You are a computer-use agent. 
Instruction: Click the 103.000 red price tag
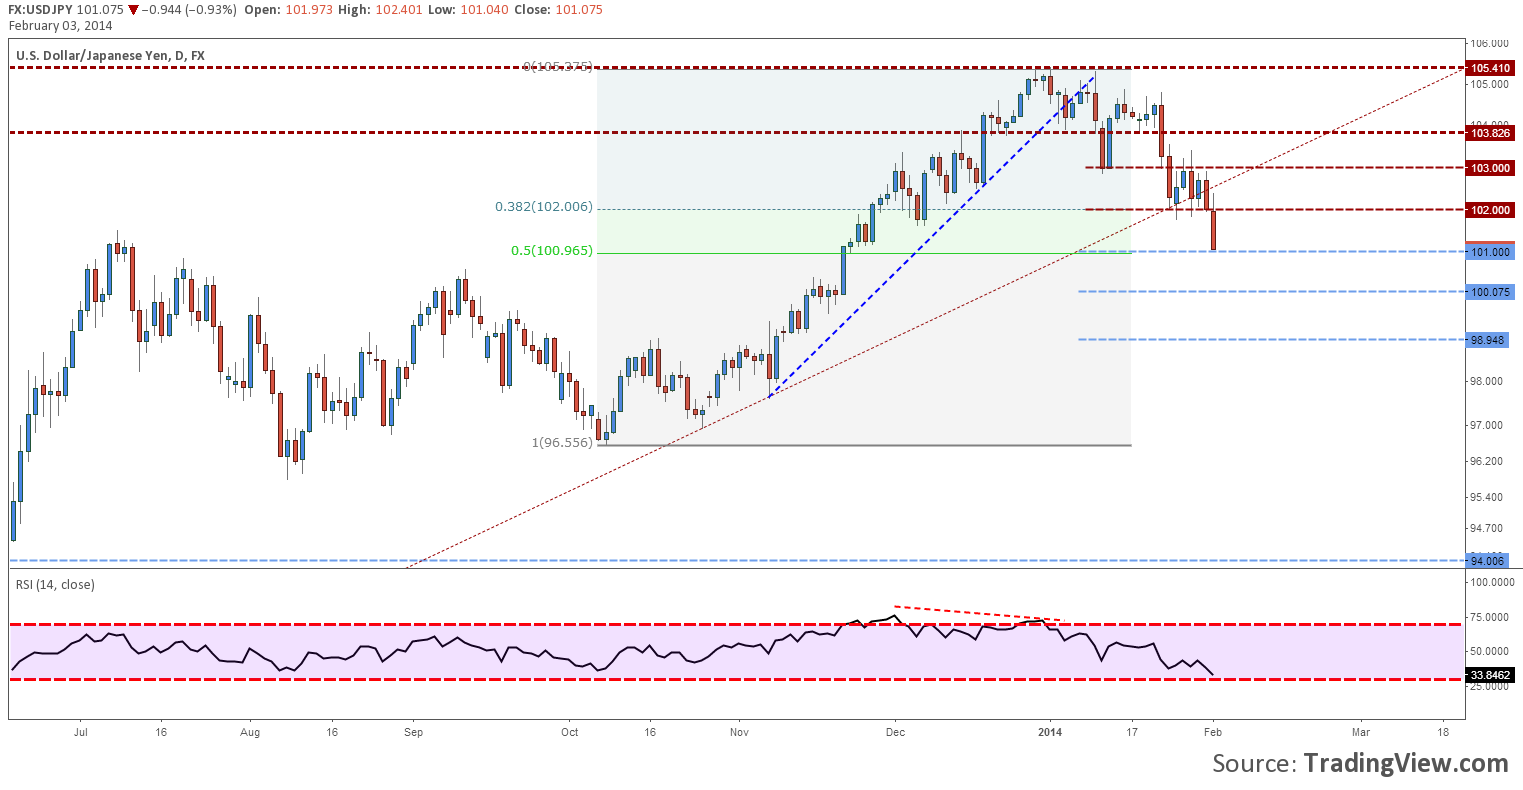click(1489, 168)
